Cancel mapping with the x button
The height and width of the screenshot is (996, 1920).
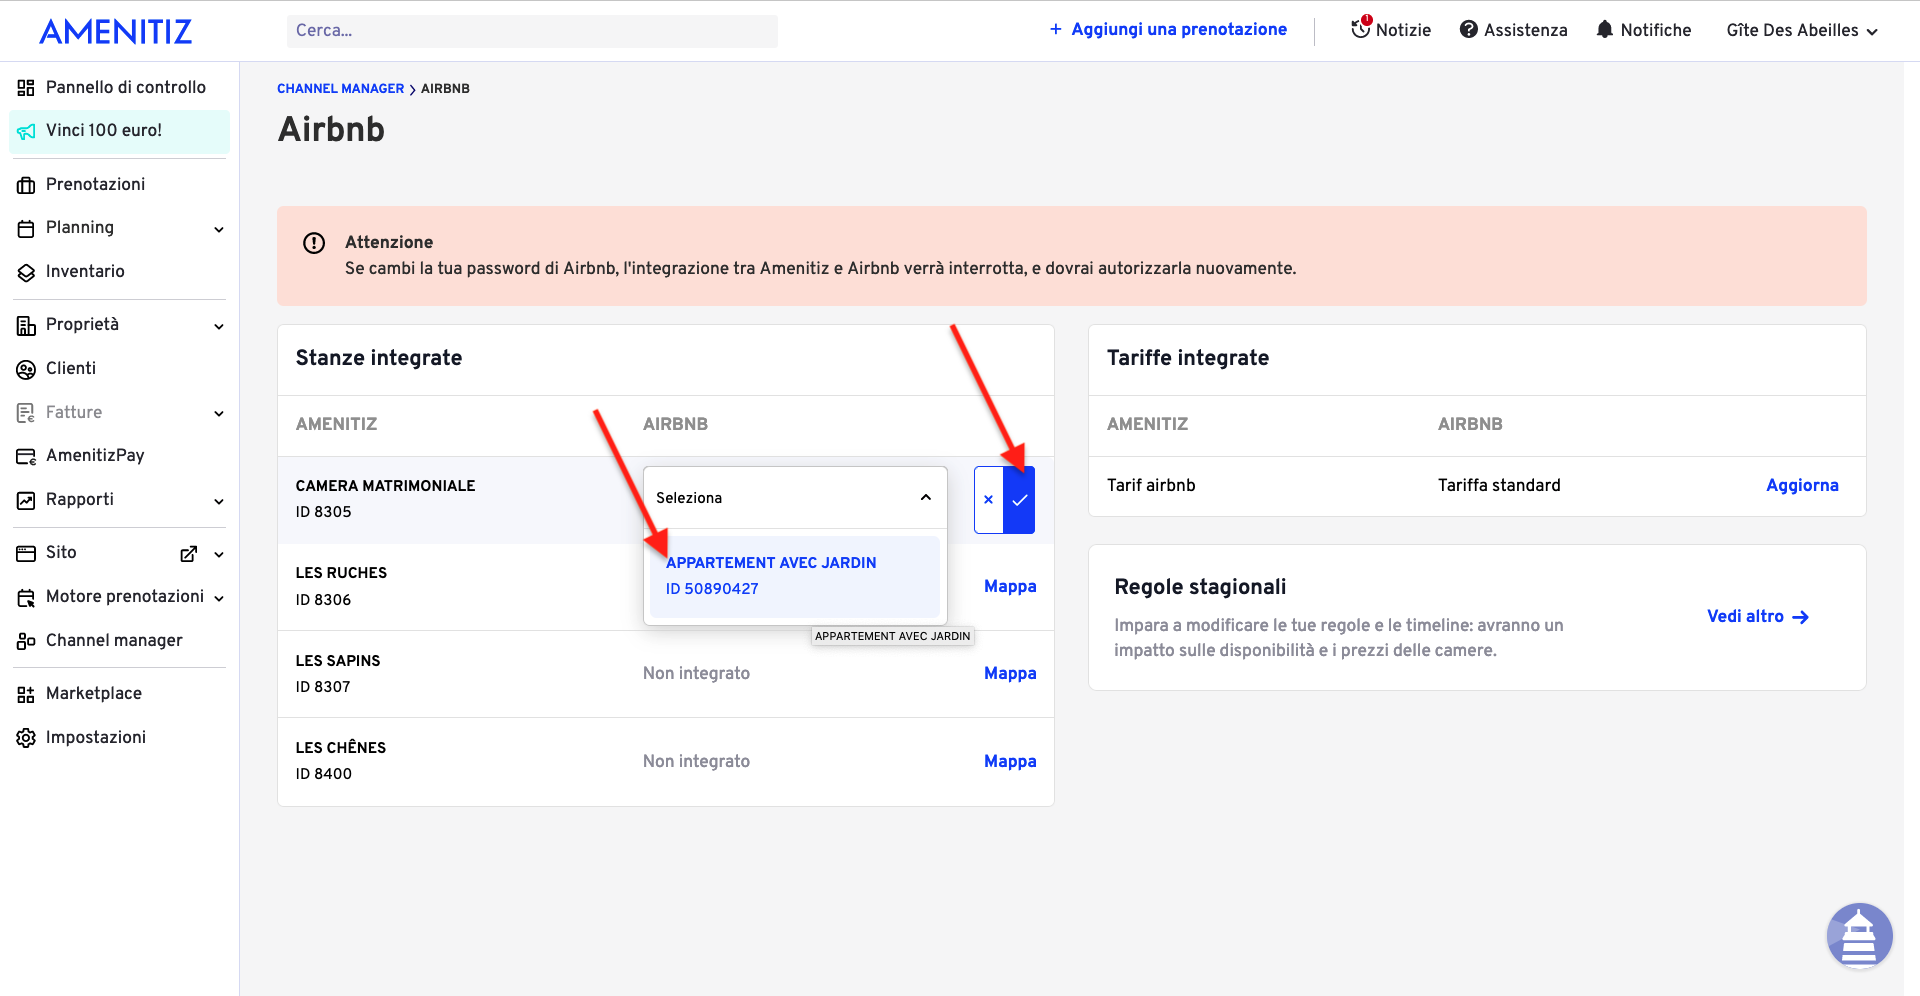click(x=988, y=499)
